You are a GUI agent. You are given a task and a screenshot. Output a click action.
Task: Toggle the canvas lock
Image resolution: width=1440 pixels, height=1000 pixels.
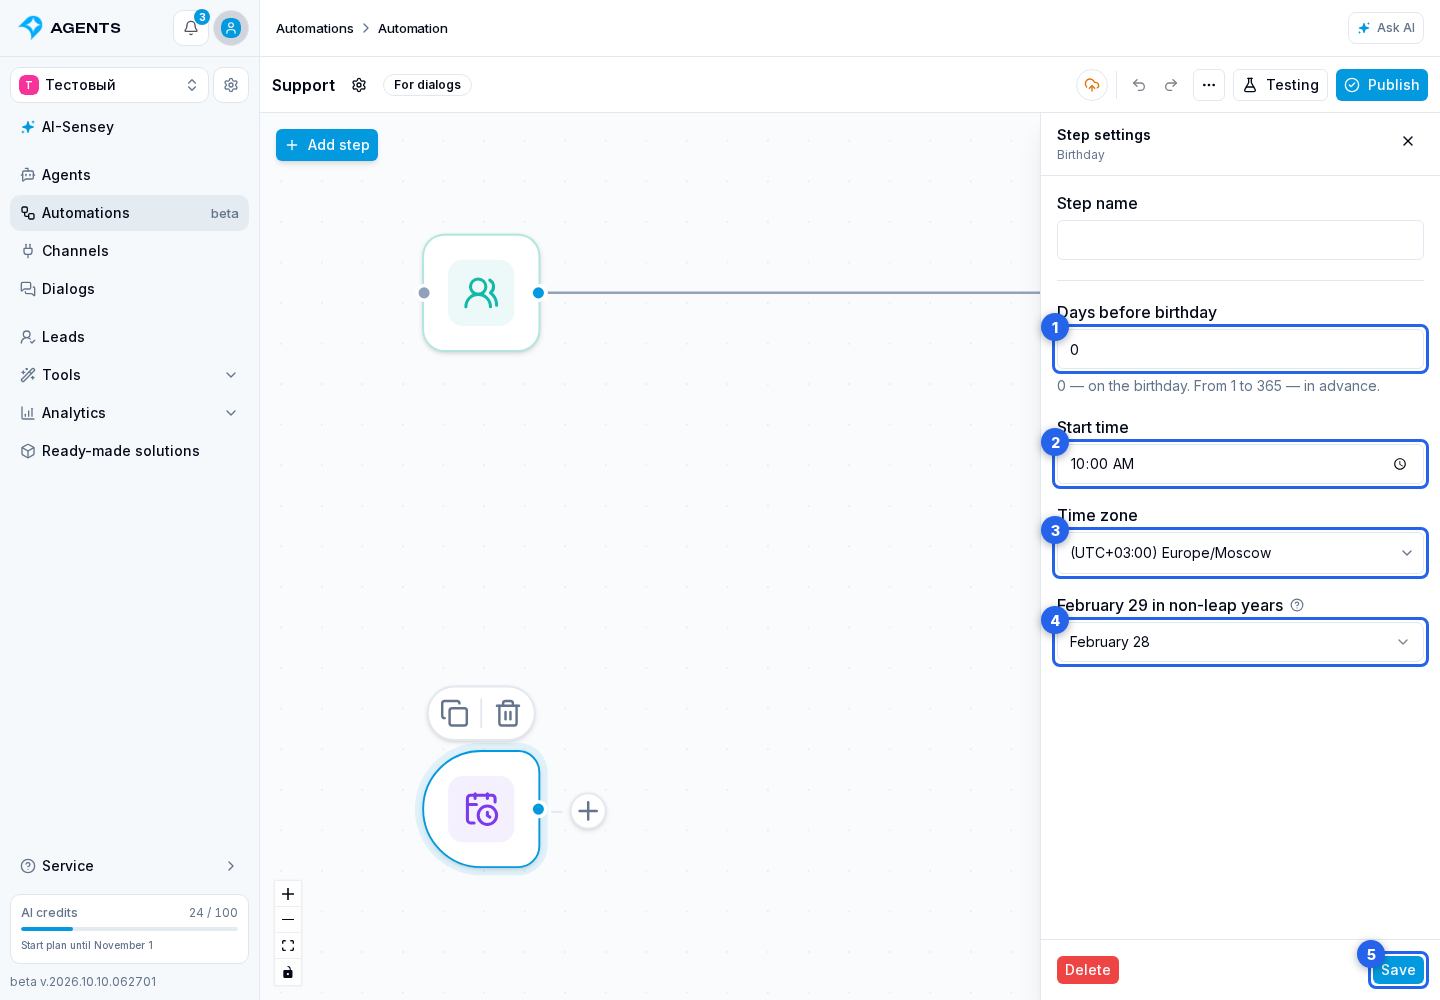pyautogui.click(x=288, y=972)
